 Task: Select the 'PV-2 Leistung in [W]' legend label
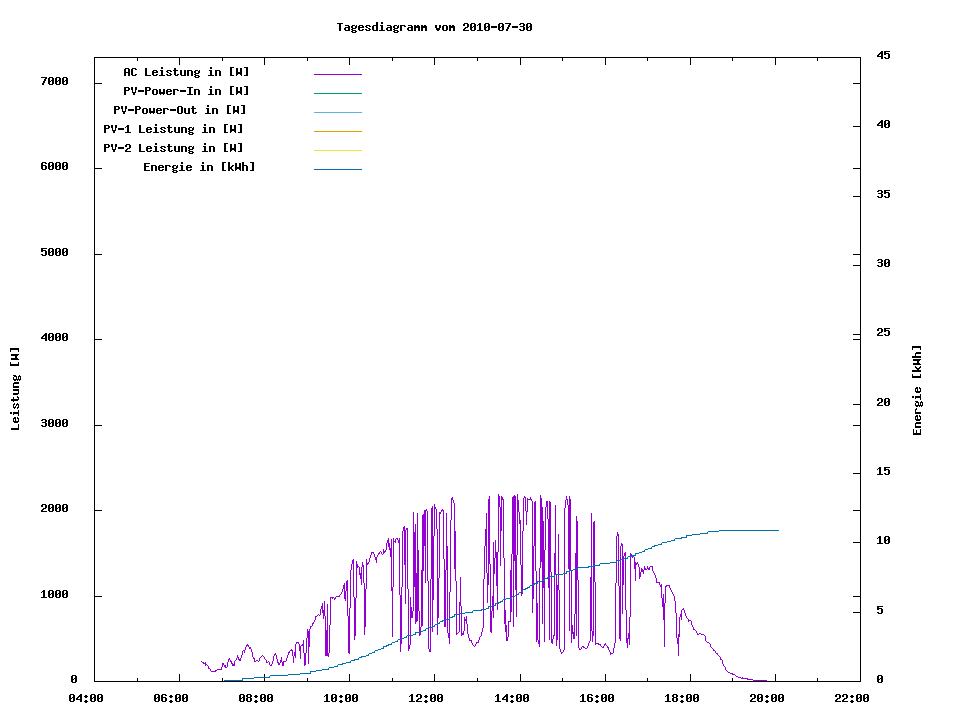174,148
